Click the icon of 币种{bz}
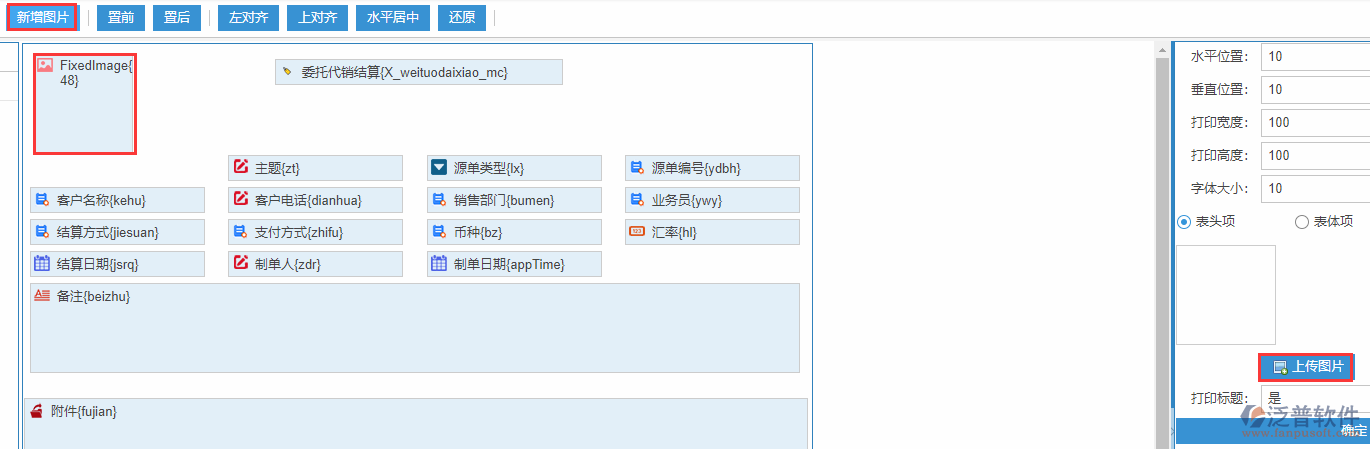Viewport: 1370px width, 449px height. tap(438, 232)
